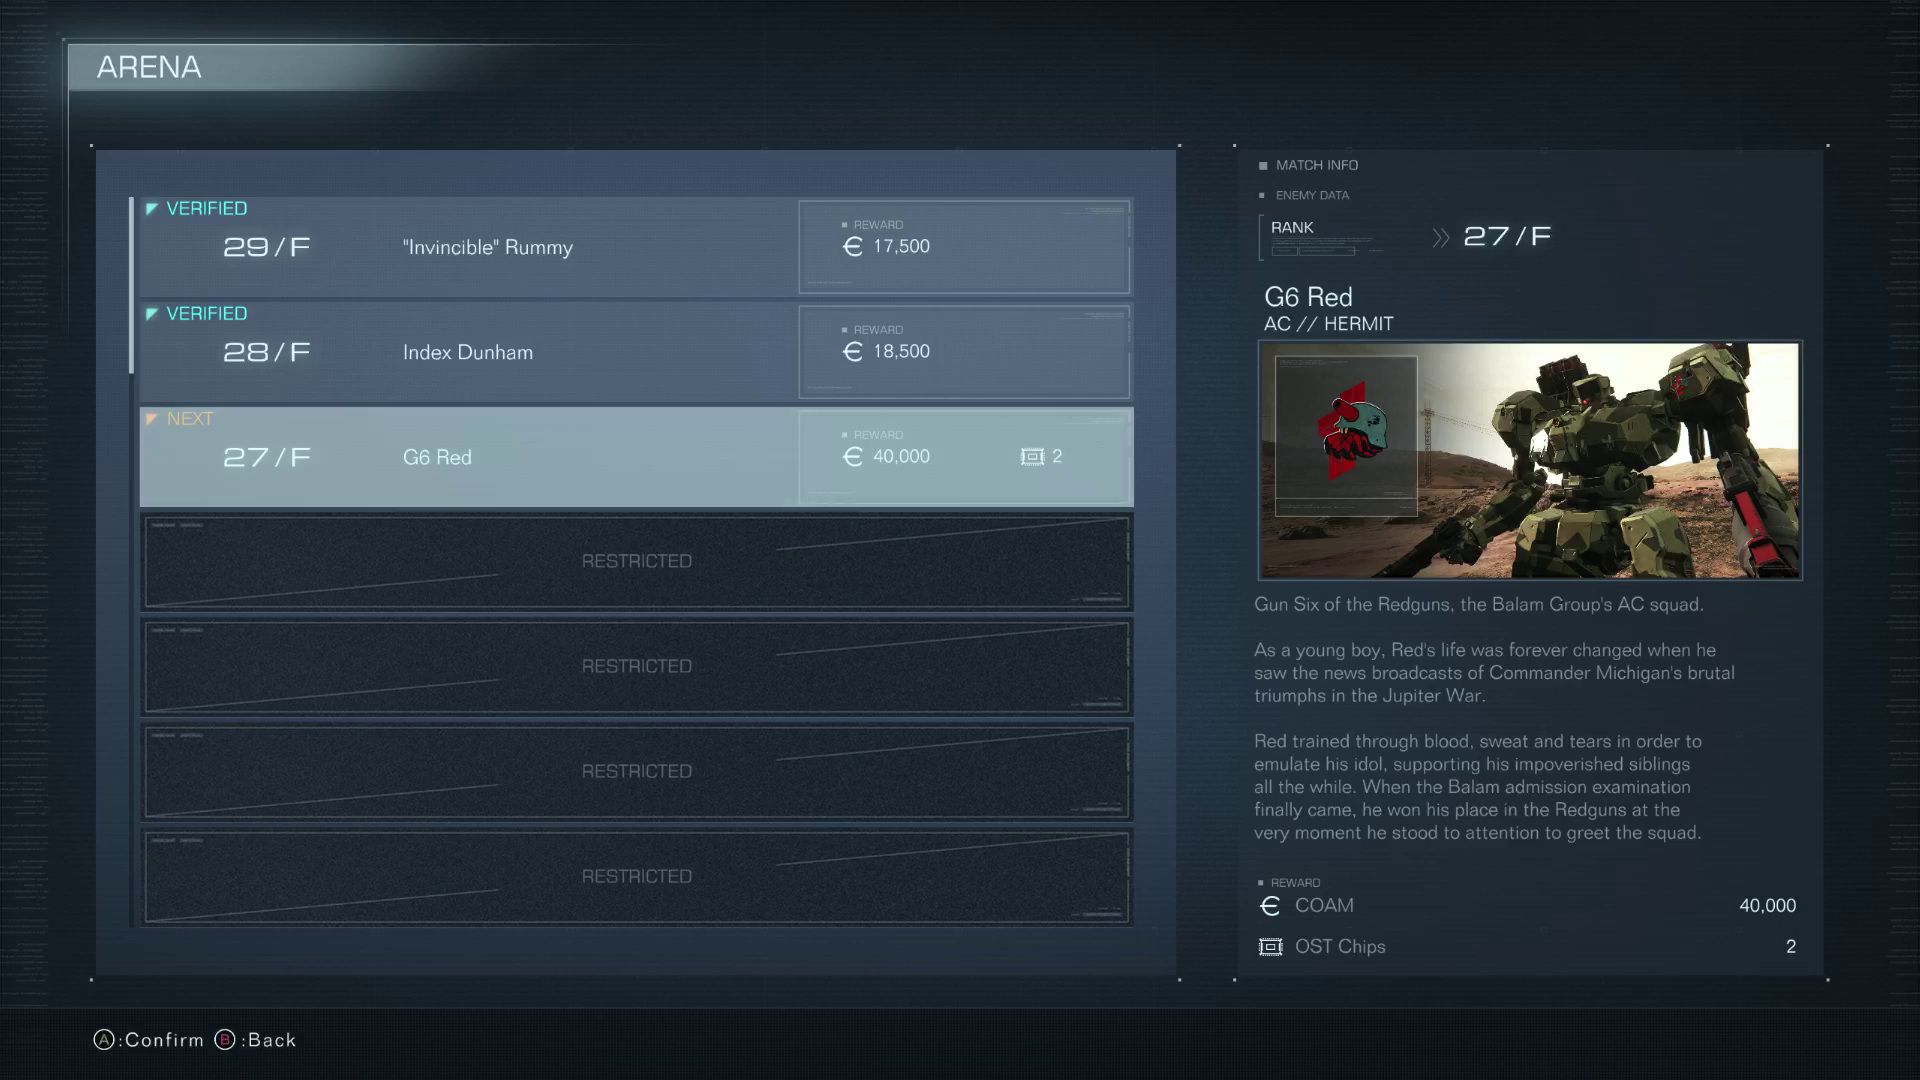Click the G6 Red emblem thumbnail
The image size is (1920, 1080).
click(1346, 436)
